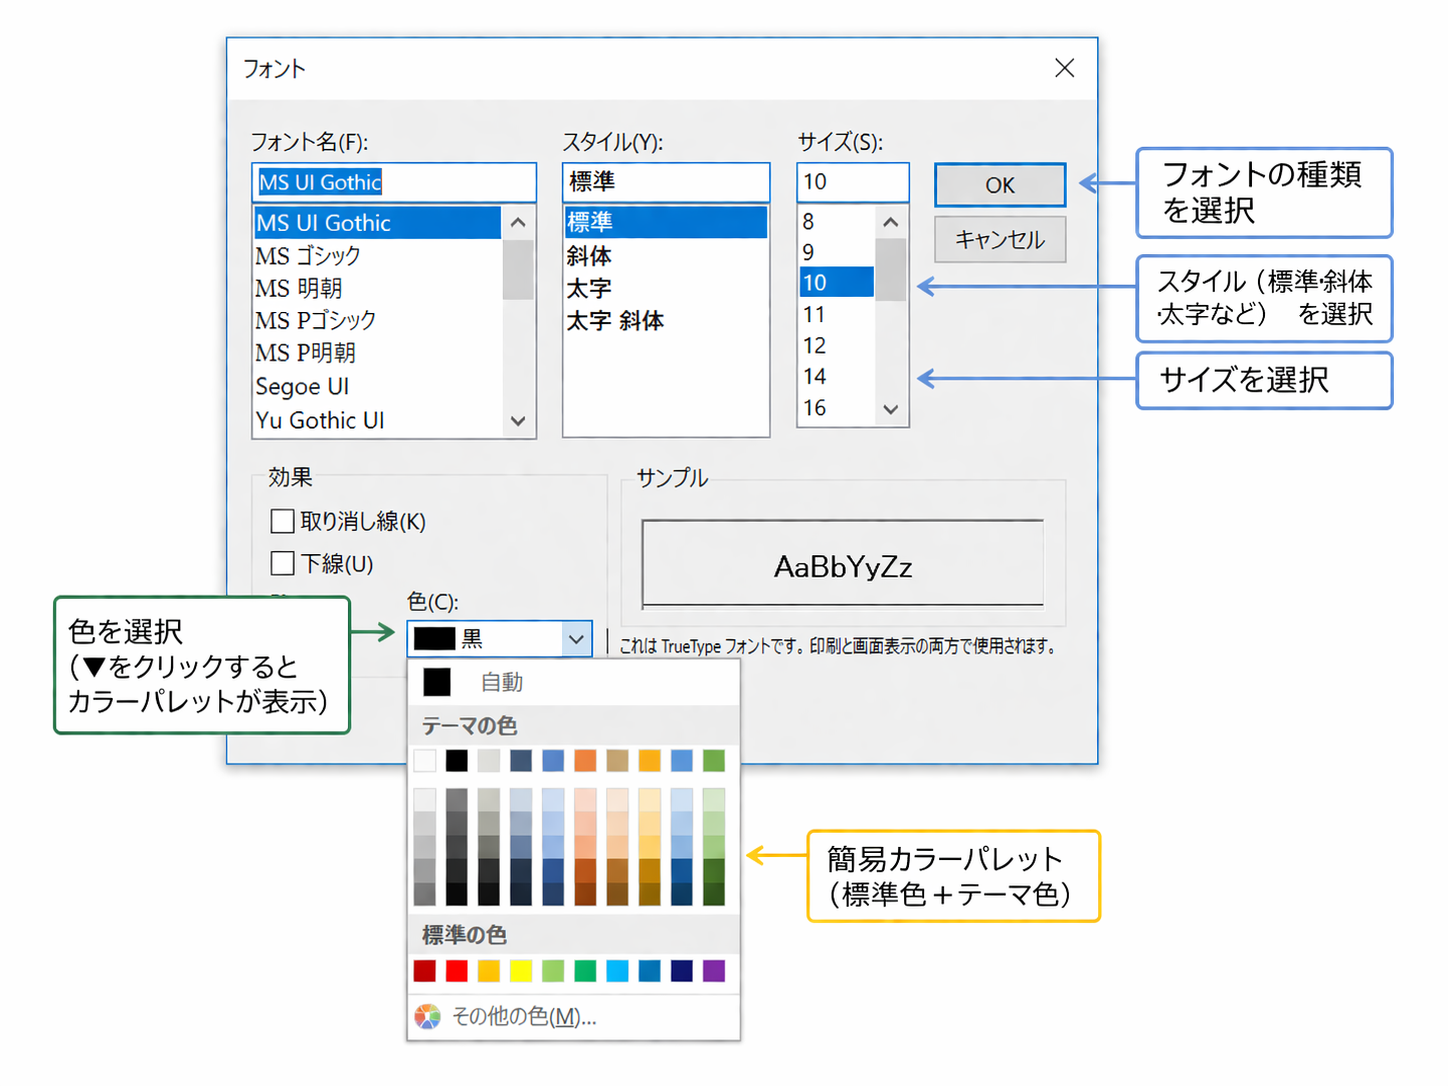Select purple standard color swatch
Viewport: 1448px width, 1086px height.
(x=713, y=970)
